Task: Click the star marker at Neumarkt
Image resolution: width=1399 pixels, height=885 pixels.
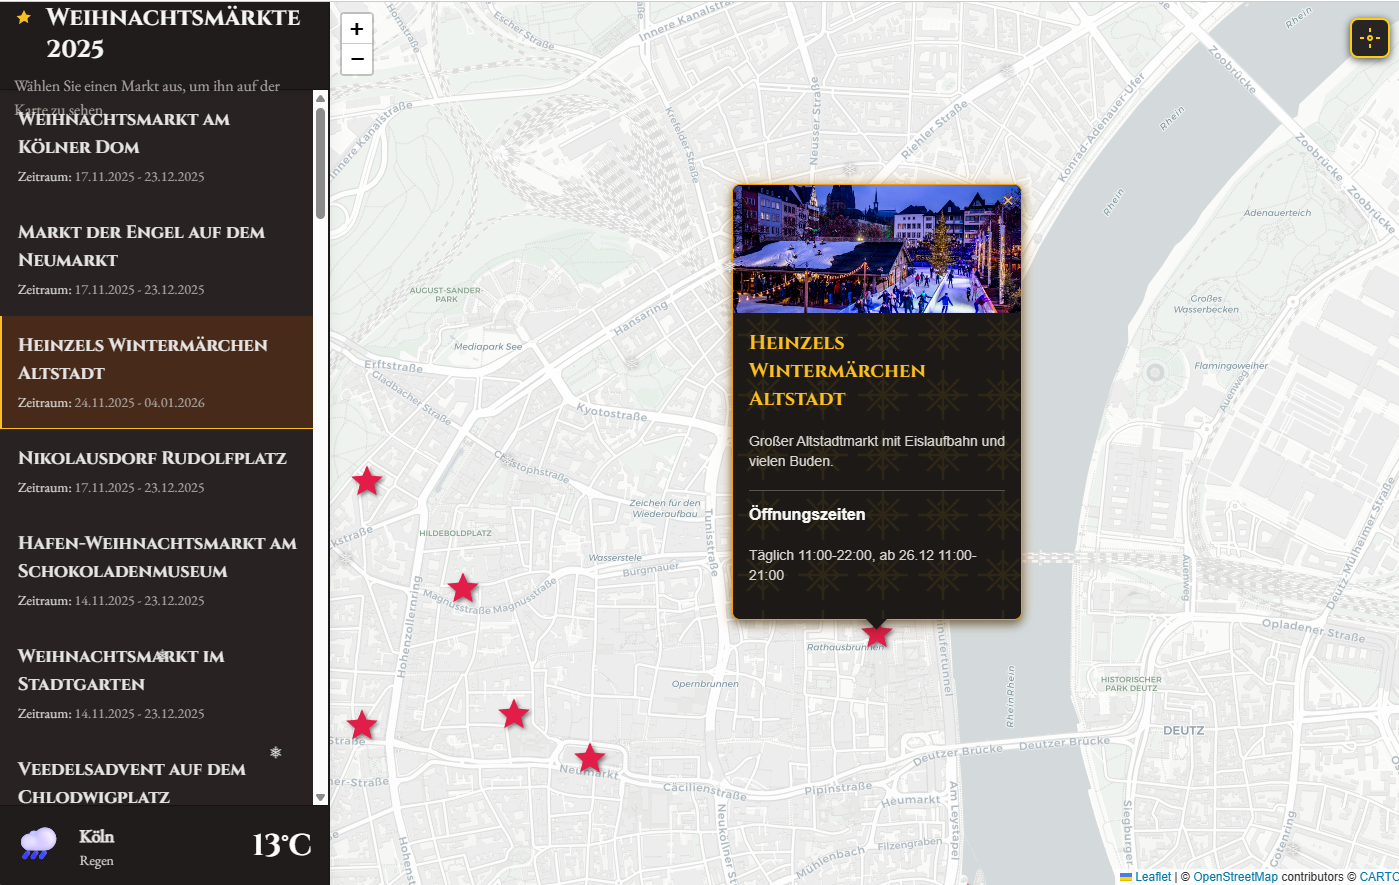Action: (x=589, y=757)
